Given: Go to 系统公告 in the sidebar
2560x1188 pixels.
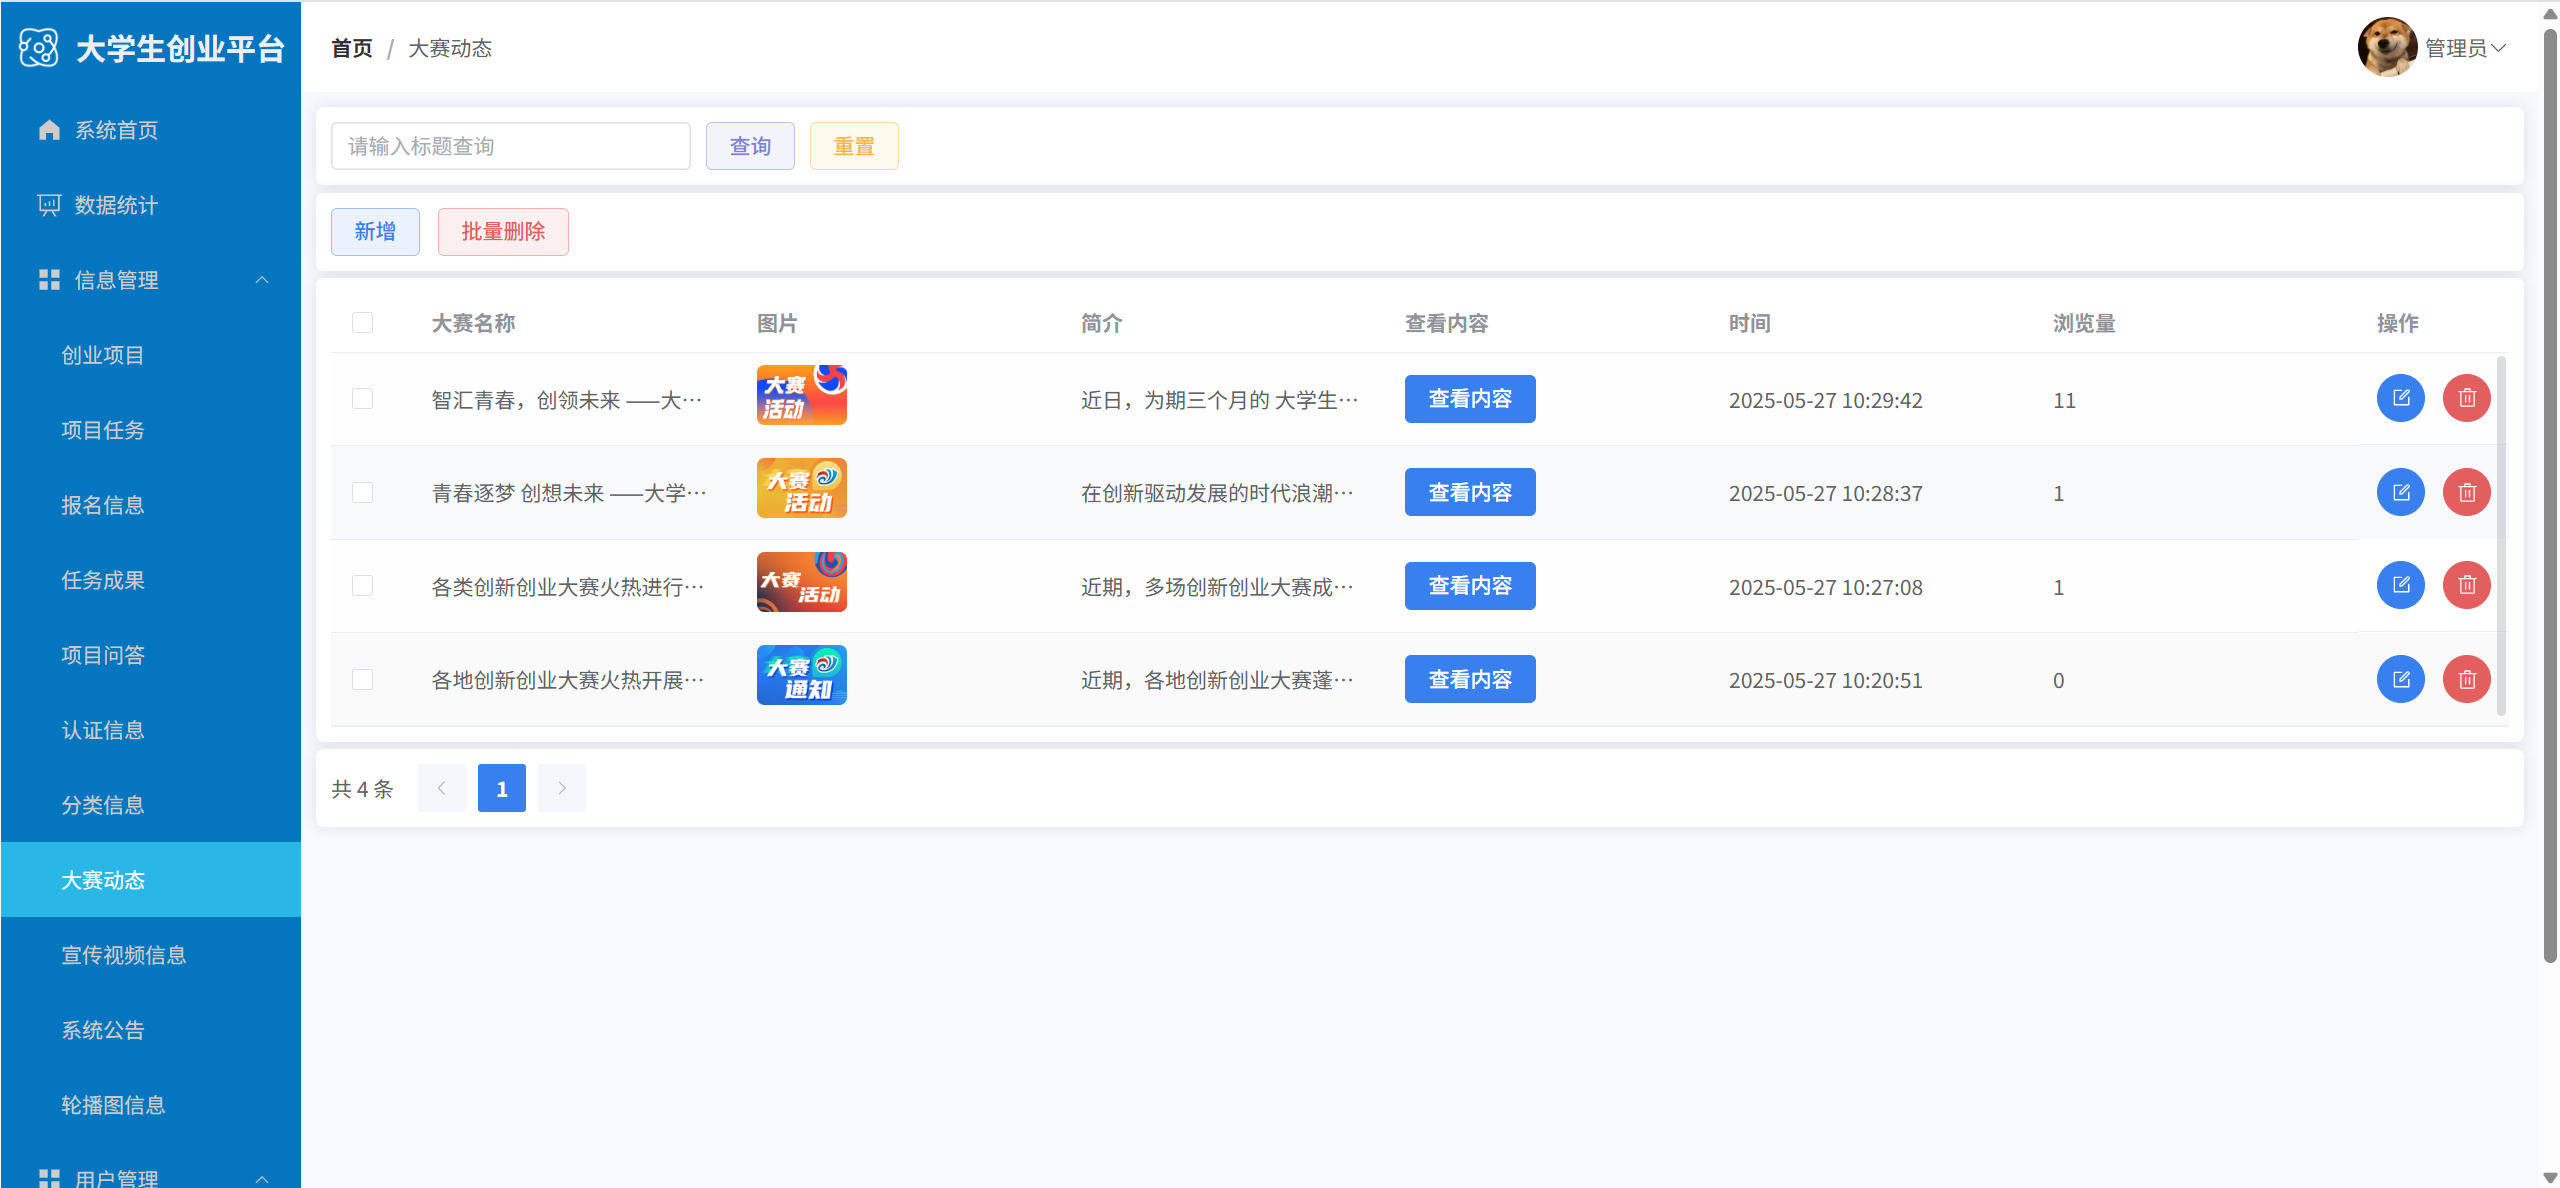Looking at the screenshot, I should tap(103, 1030).
